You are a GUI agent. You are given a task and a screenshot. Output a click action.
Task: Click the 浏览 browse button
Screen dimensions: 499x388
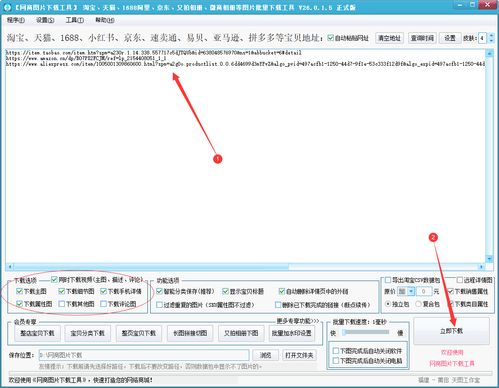266,355
